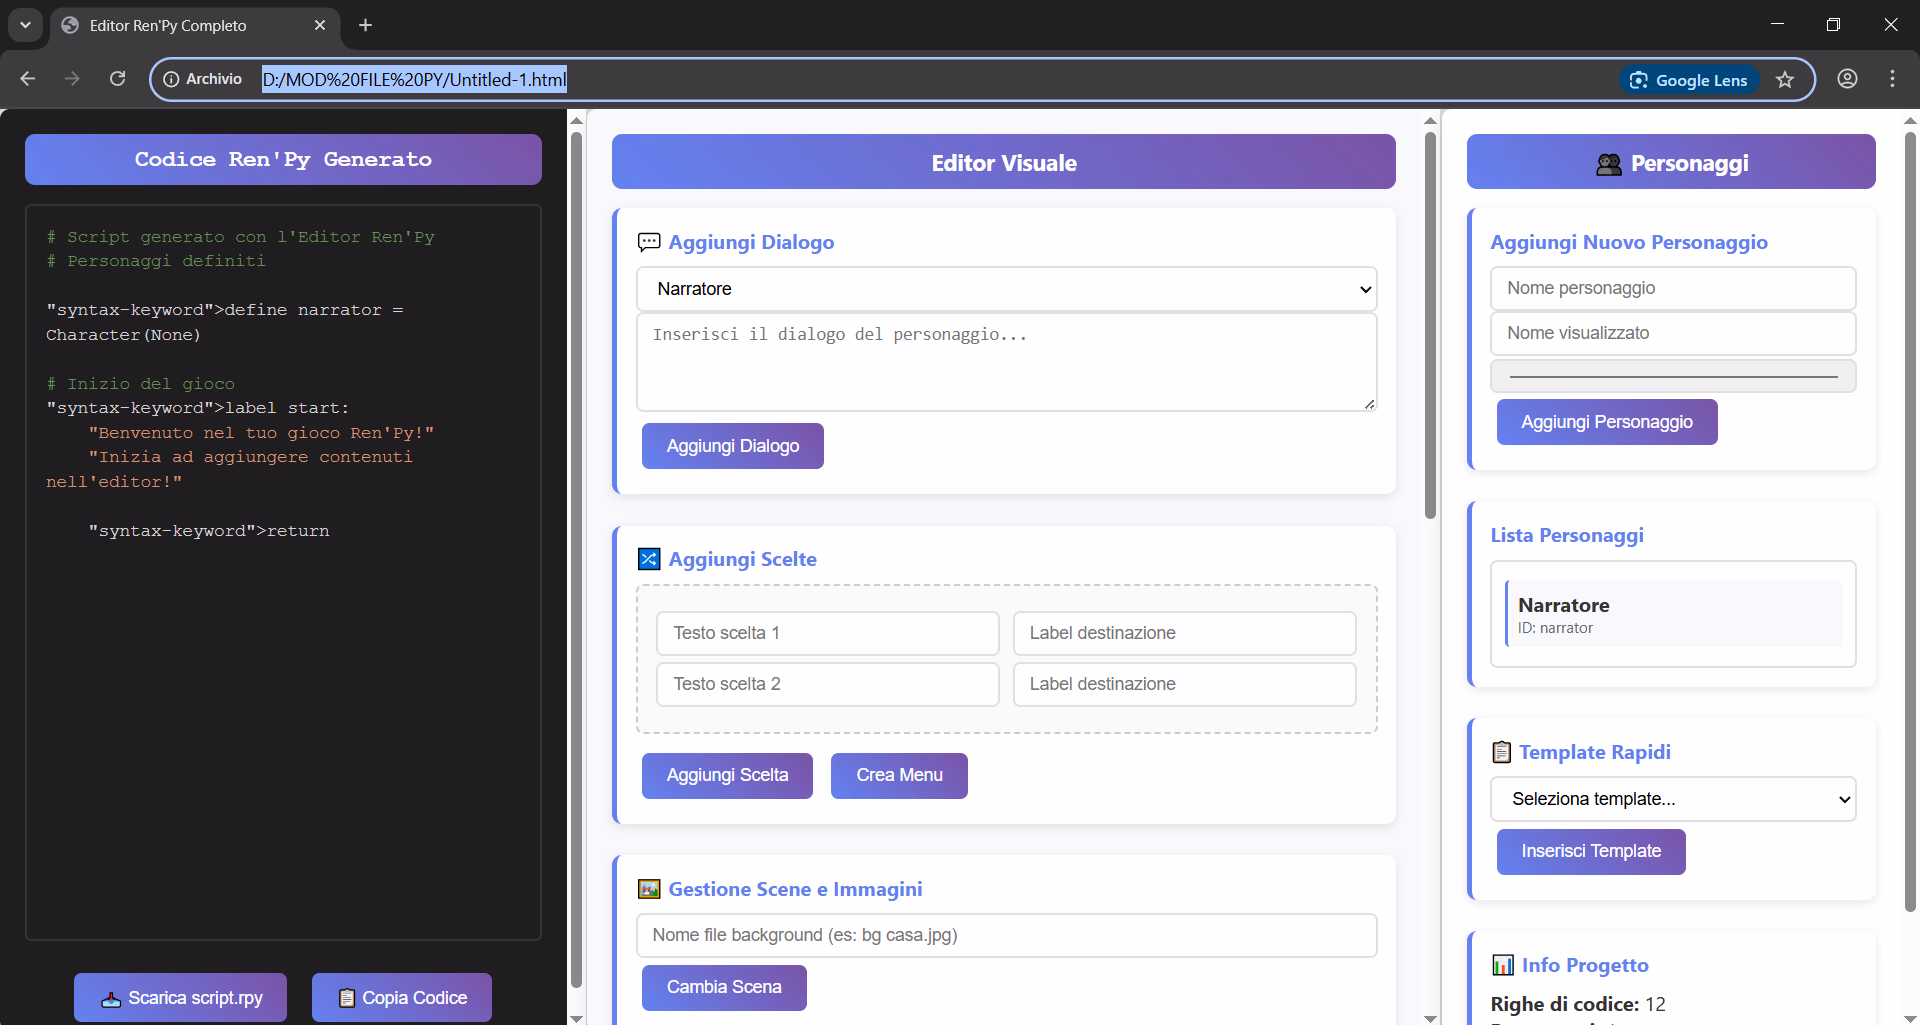Click the Nome visualizzato field

[1673, 333]
